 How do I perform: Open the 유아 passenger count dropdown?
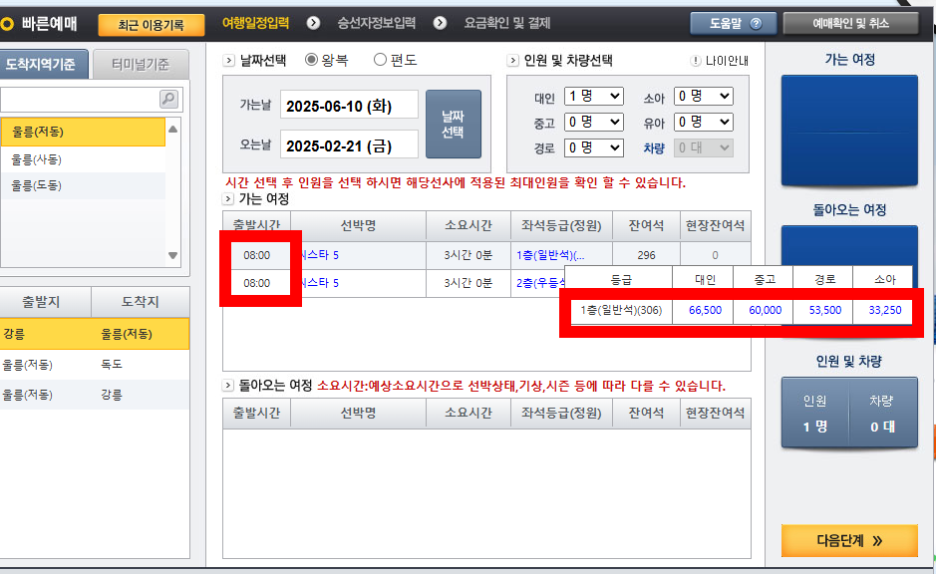(x=703, y=122)
